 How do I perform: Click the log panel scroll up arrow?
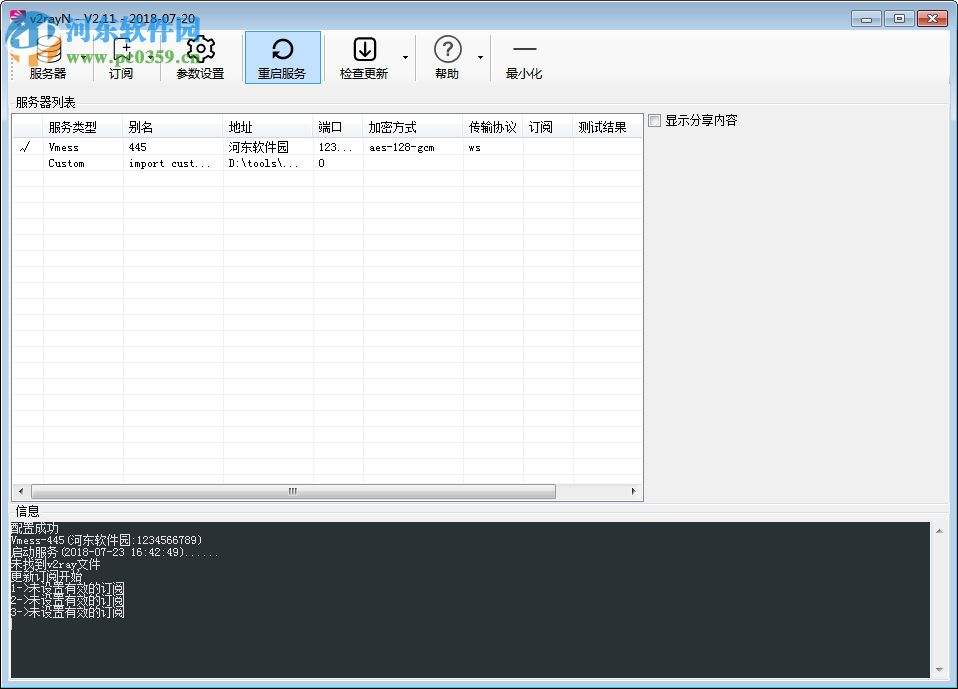click(x=939, y=531)
